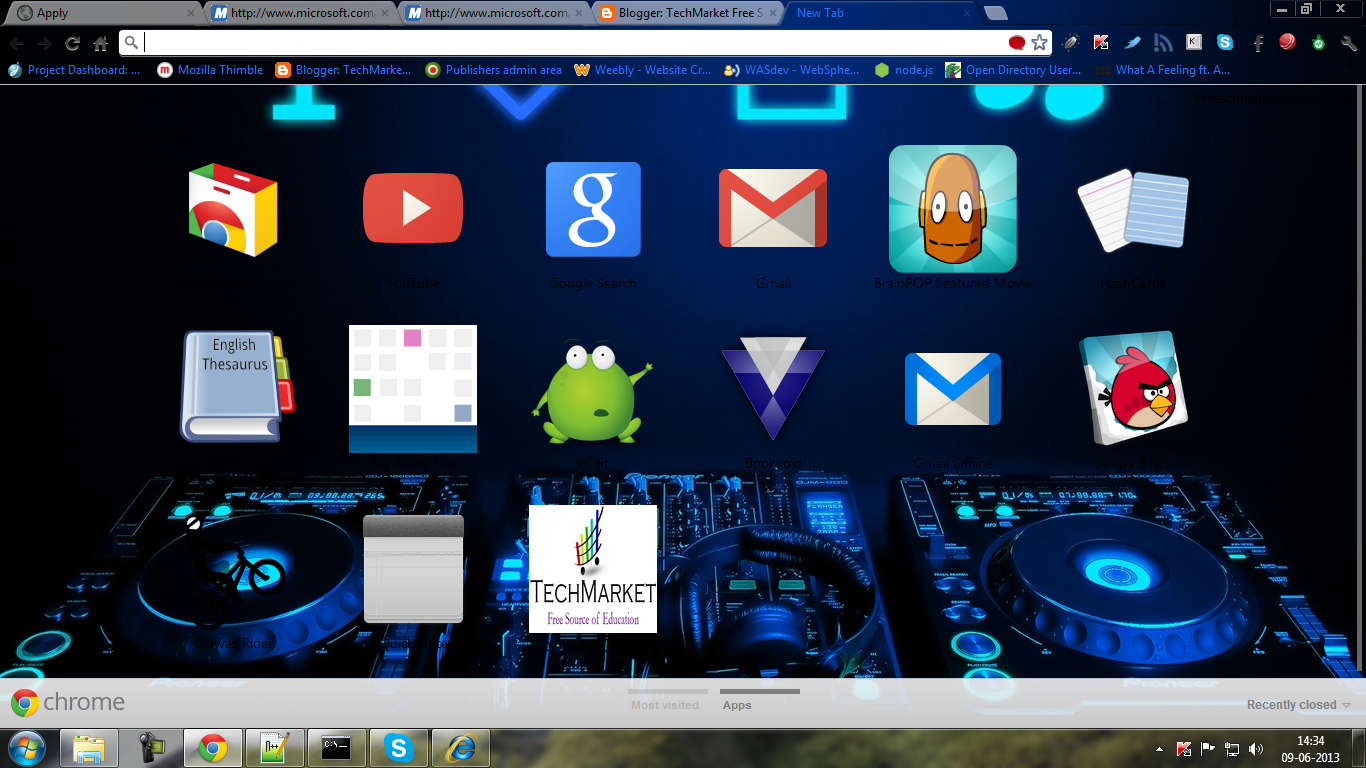The height and width of the screenshot is (768, 1366).
Task: Click the Windows Start button
Action: 27,748
